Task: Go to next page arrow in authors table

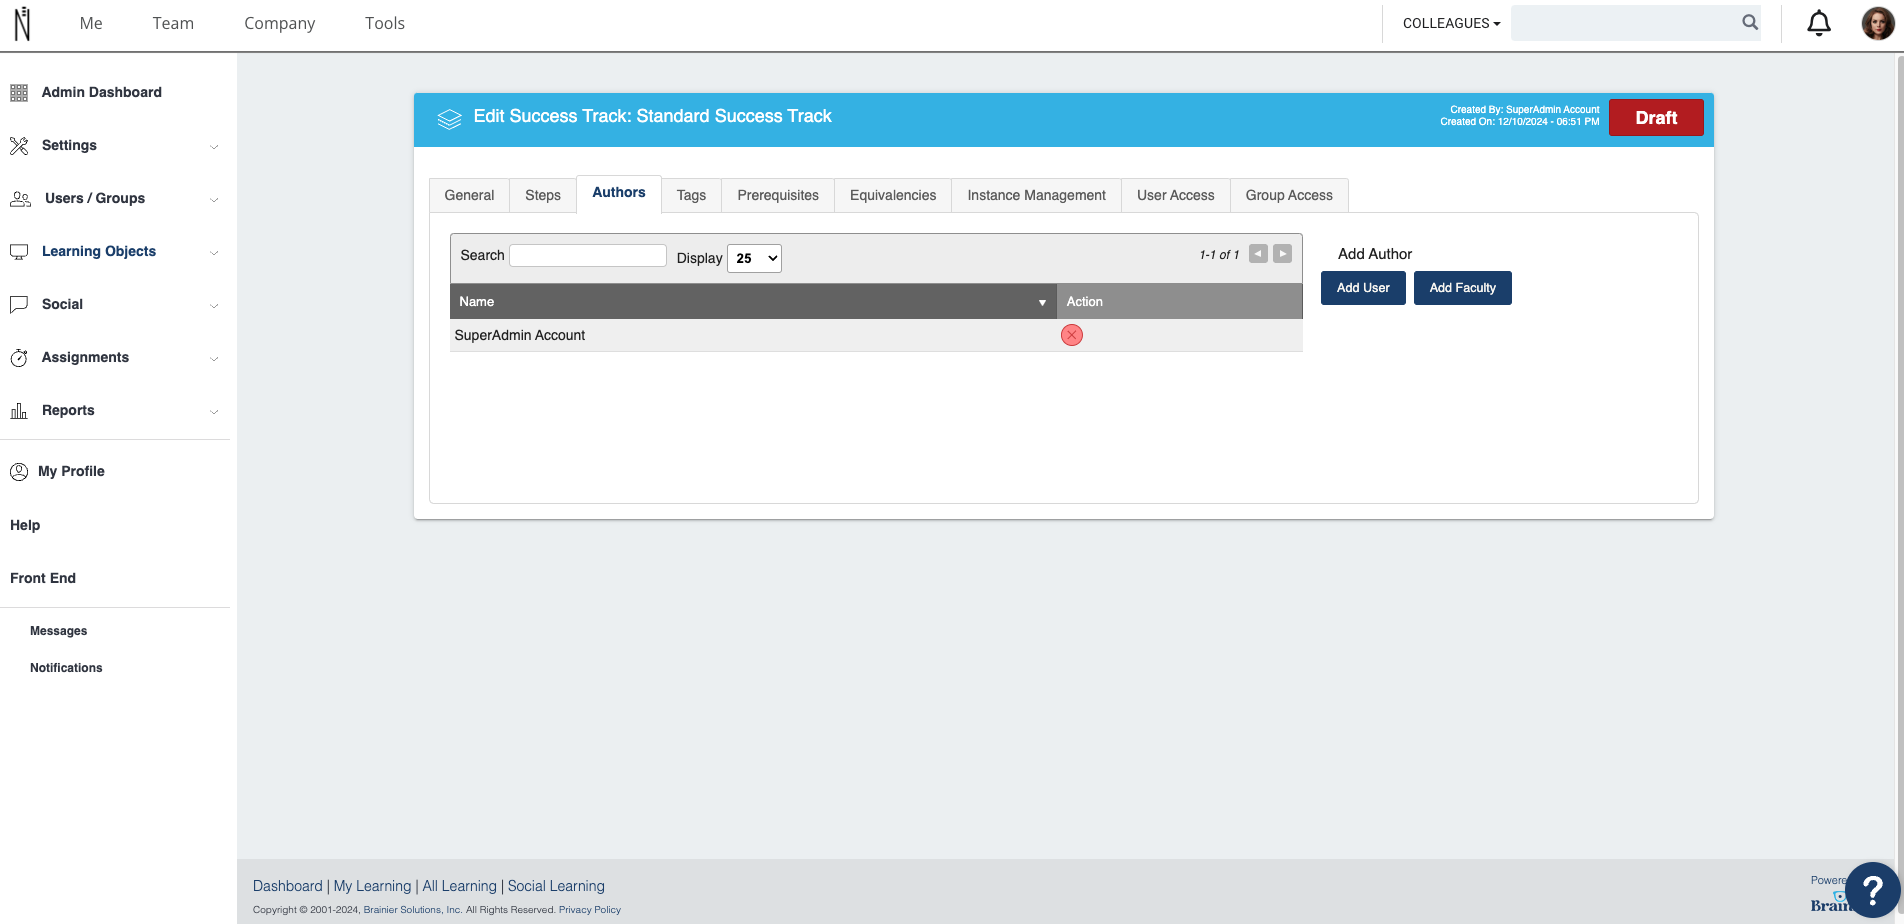Action: (1282, 254)
